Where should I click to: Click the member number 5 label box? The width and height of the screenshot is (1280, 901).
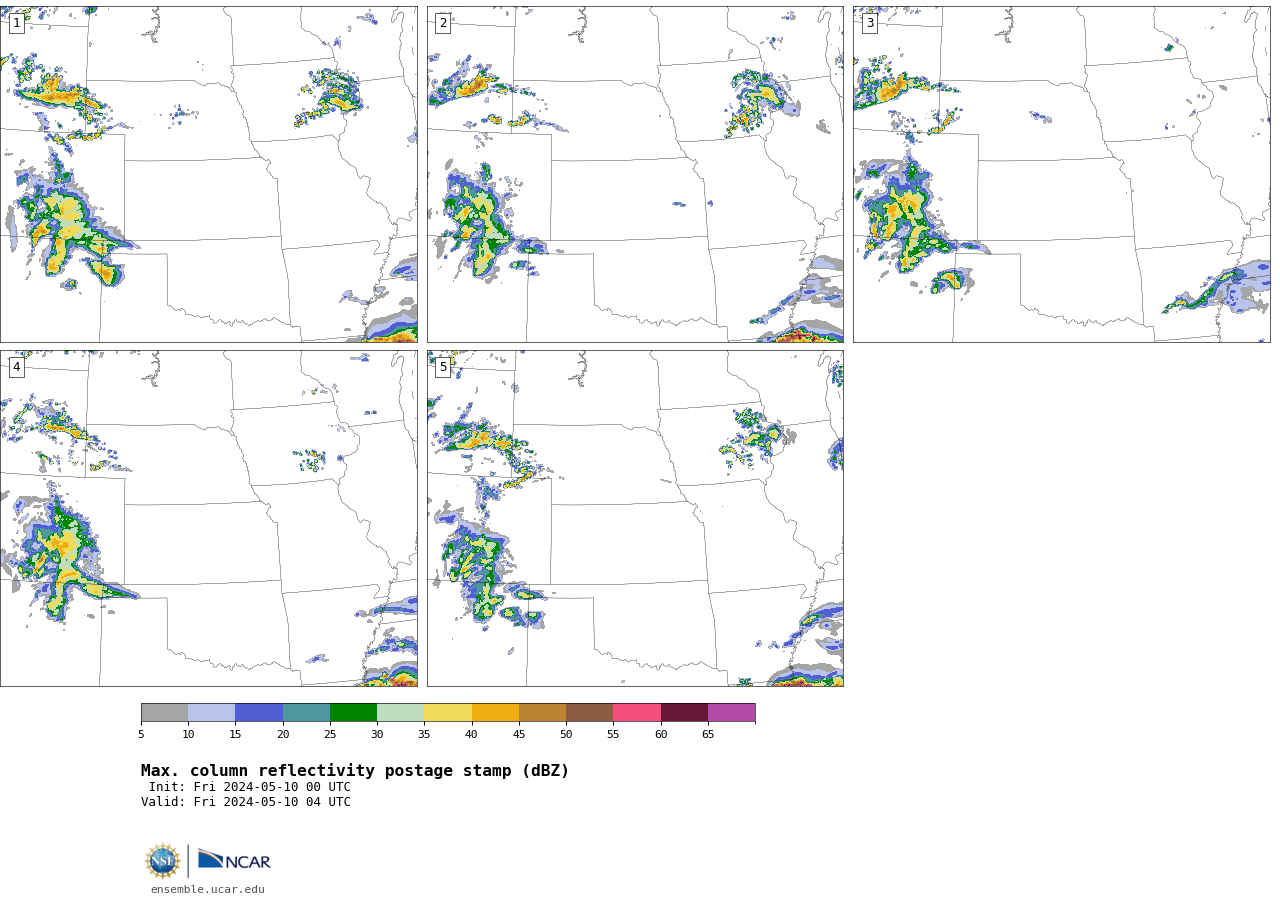coord(443,367)
